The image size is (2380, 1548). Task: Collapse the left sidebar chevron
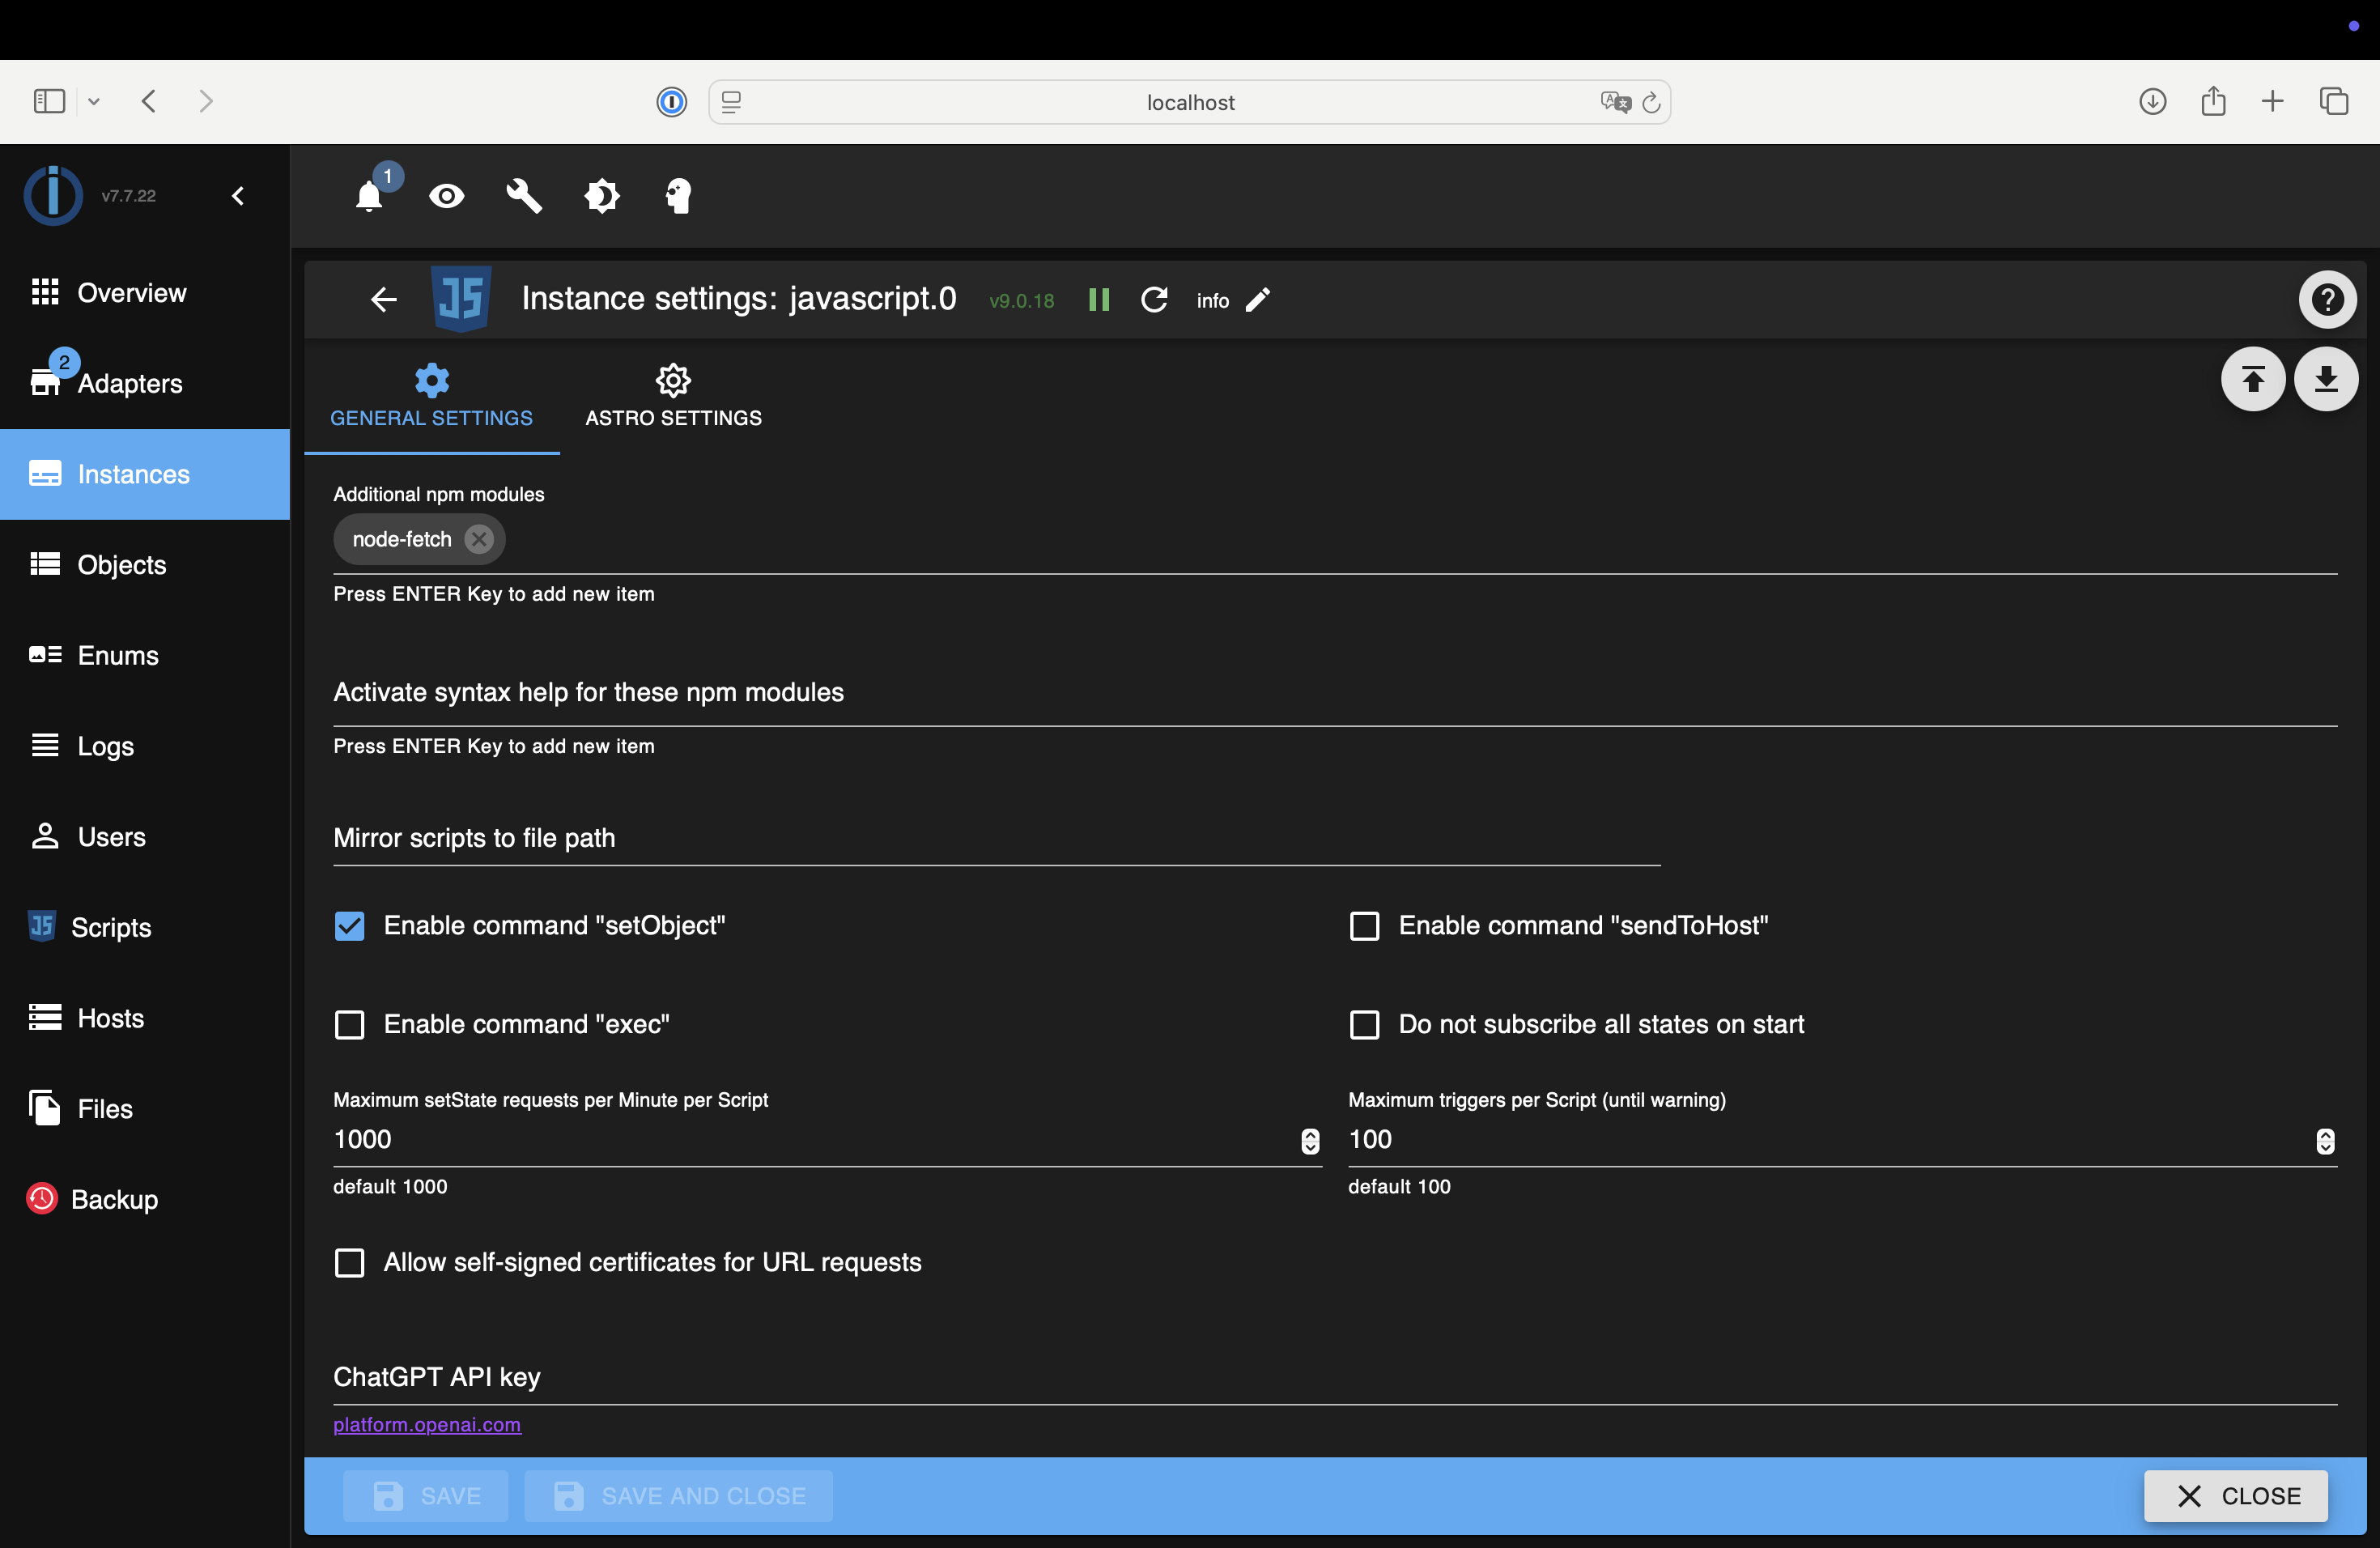(x=238, y=196)
